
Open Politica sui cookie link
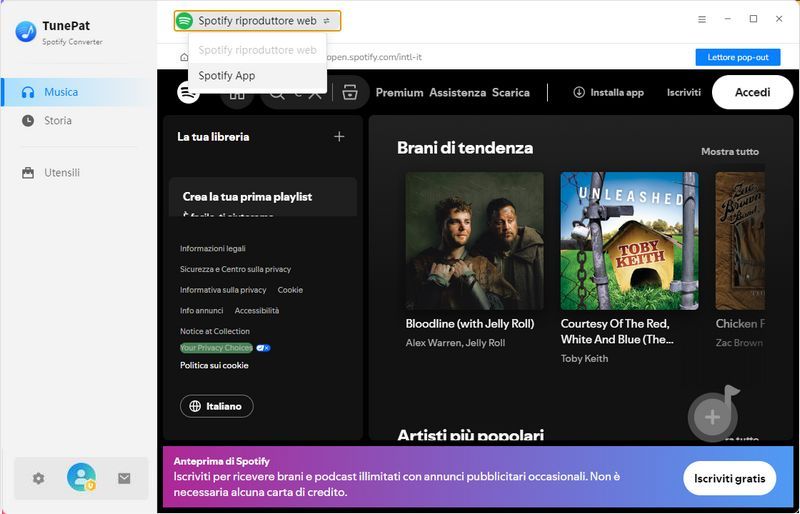coord(214,365)
